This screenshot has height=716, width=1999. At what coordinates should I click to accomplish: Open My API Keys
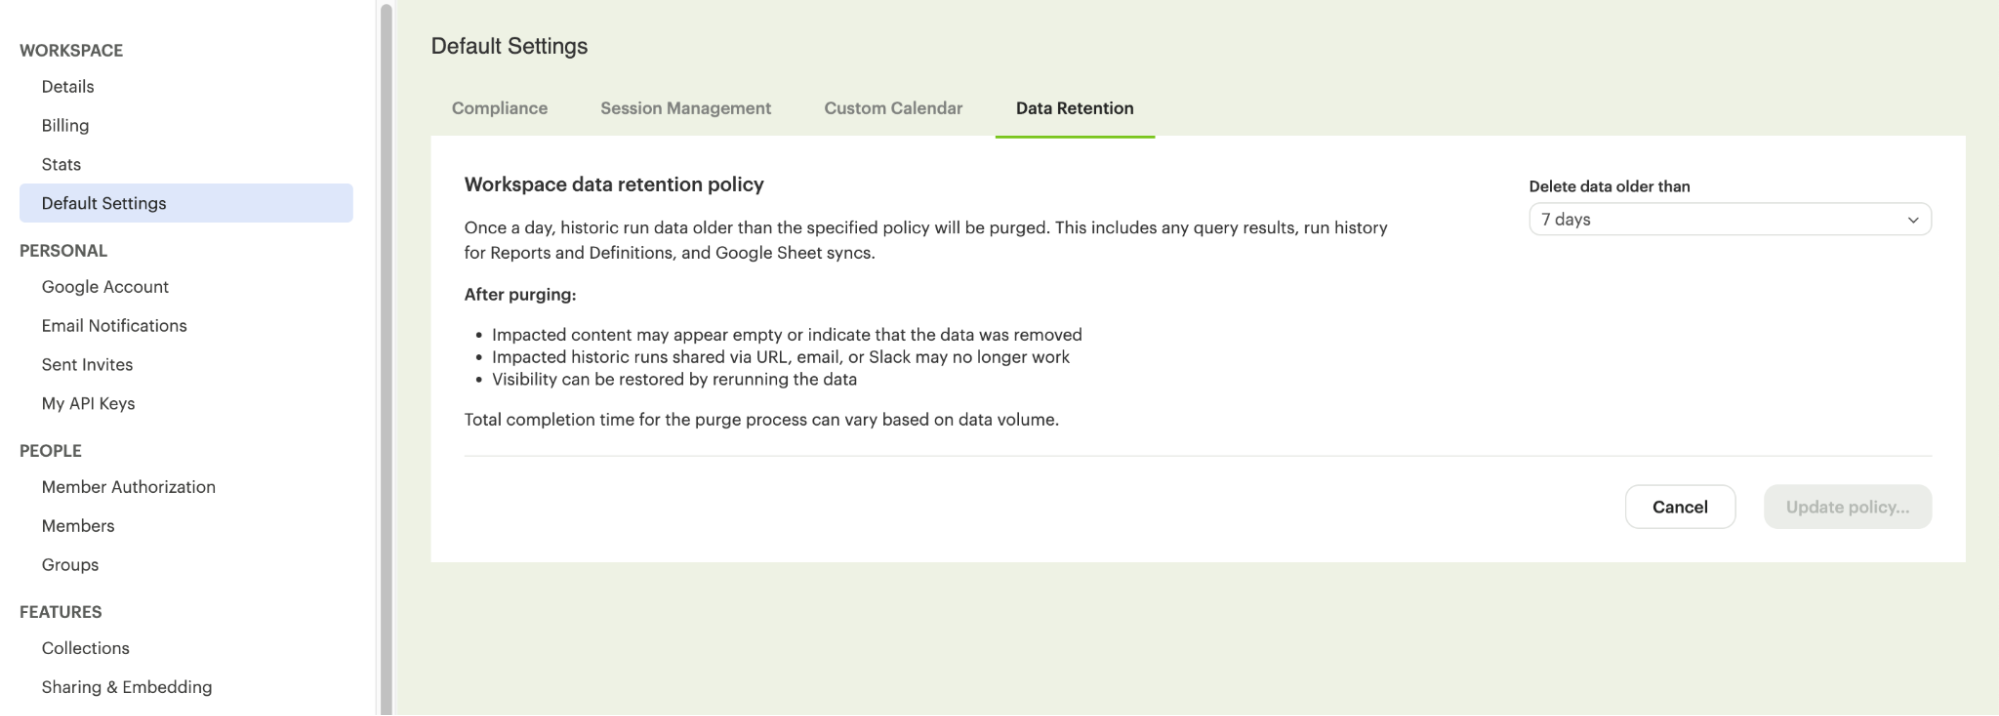pyautogui.click(x=88, y=404)
